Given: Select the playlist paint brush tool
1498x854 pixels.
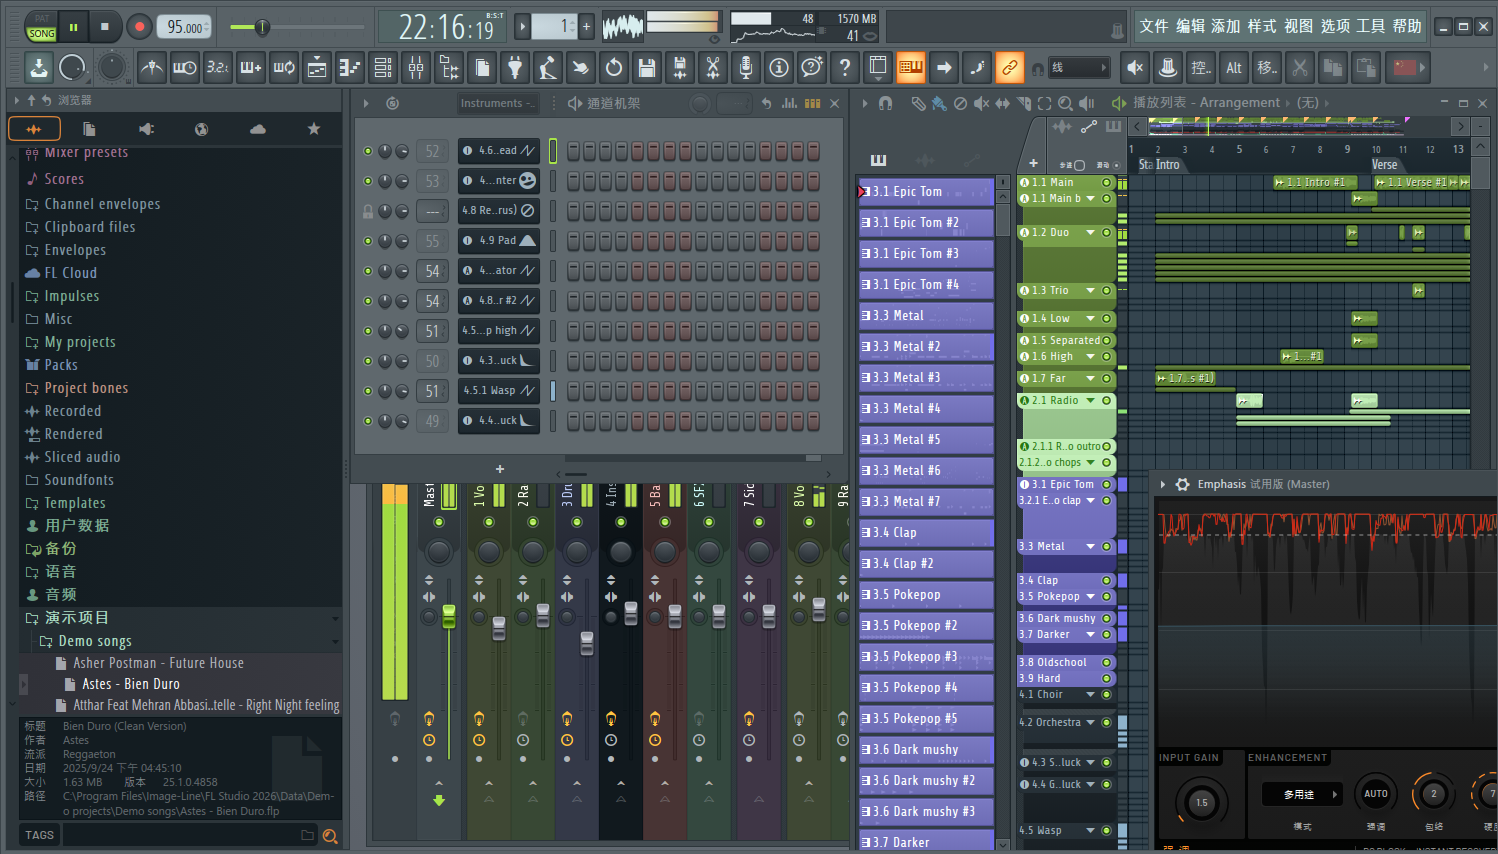Looking at the screenshot, I should (x=939, y=103).
